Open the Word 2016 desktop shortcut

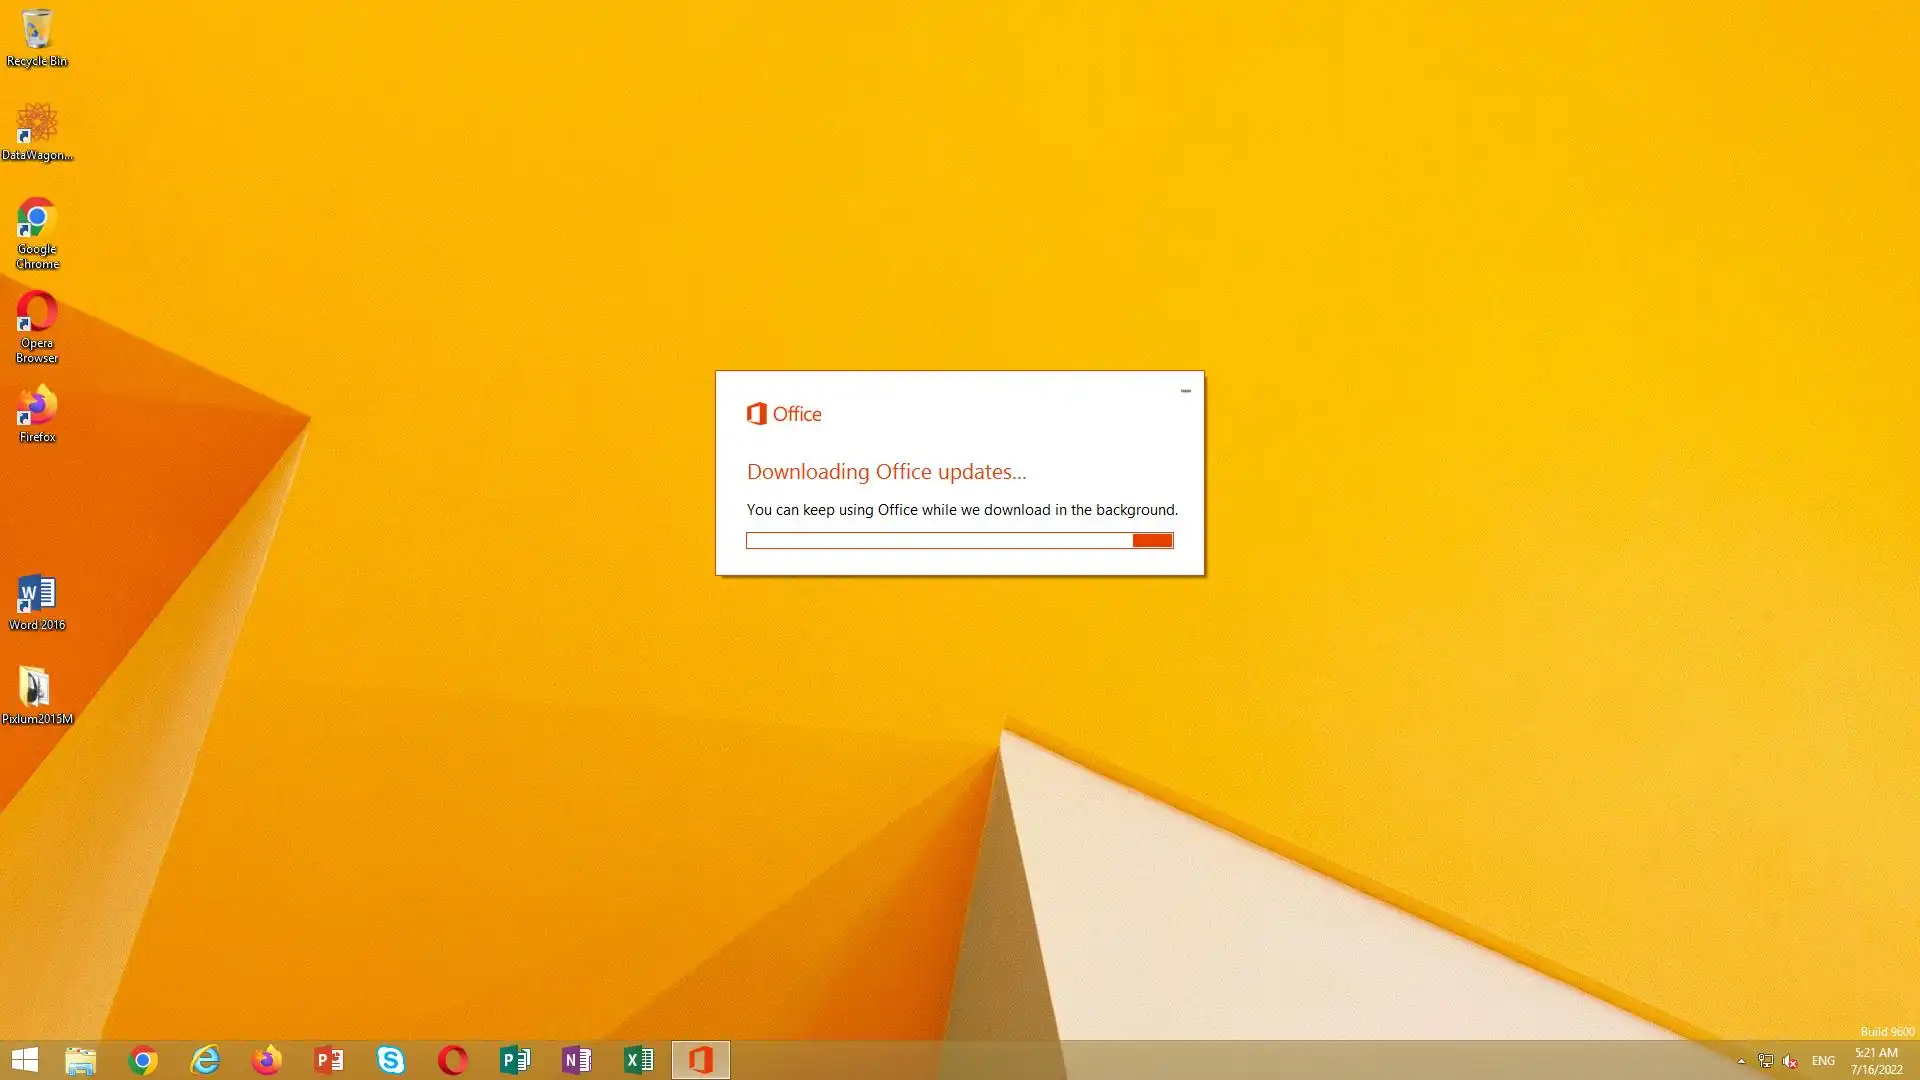click(37, 600)
